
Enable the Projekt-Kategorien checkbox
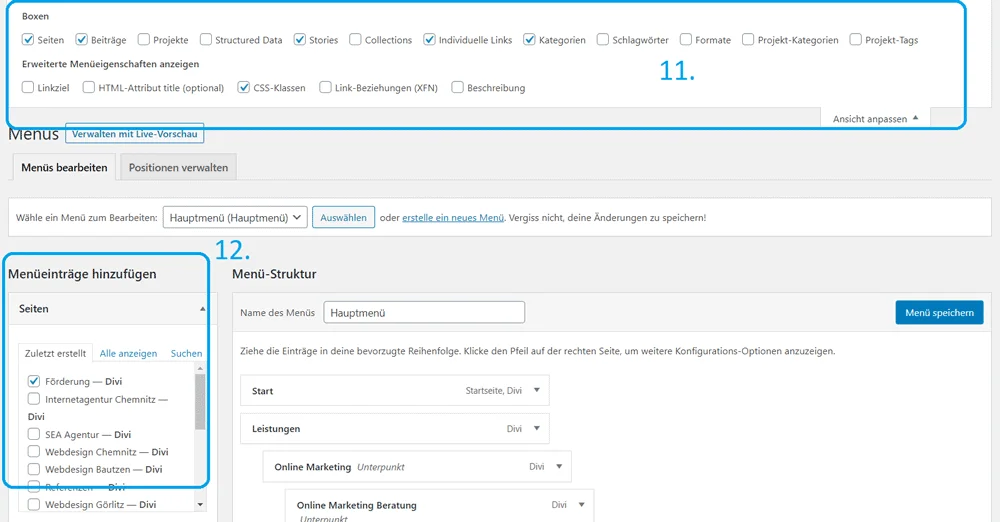pos(748,40)
